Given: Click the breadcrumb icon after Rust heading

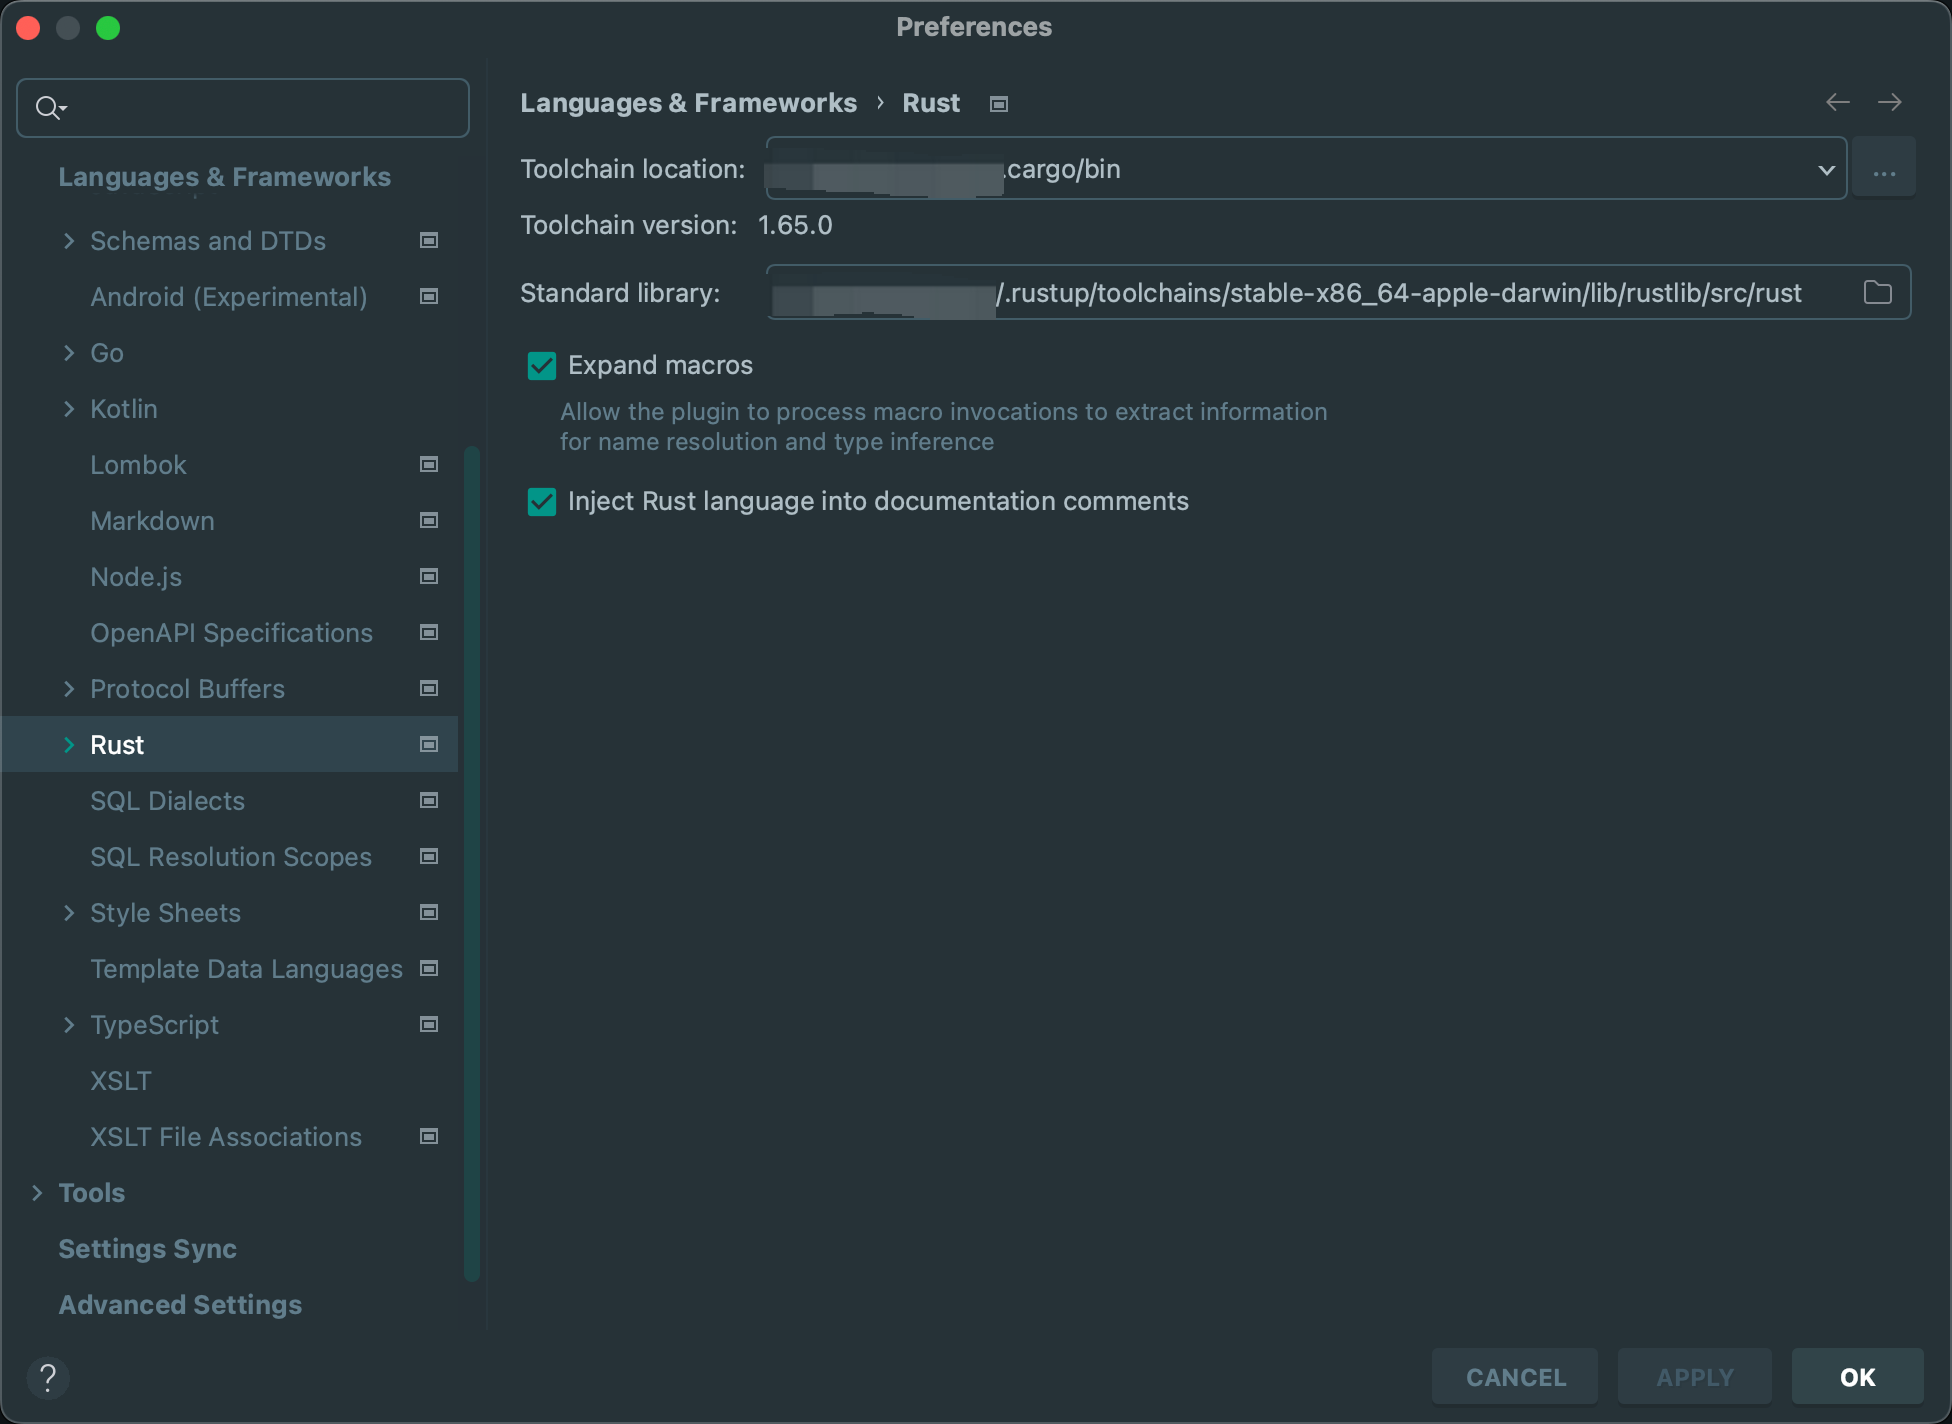Looking at the screenshot, I should click(997, 103).
